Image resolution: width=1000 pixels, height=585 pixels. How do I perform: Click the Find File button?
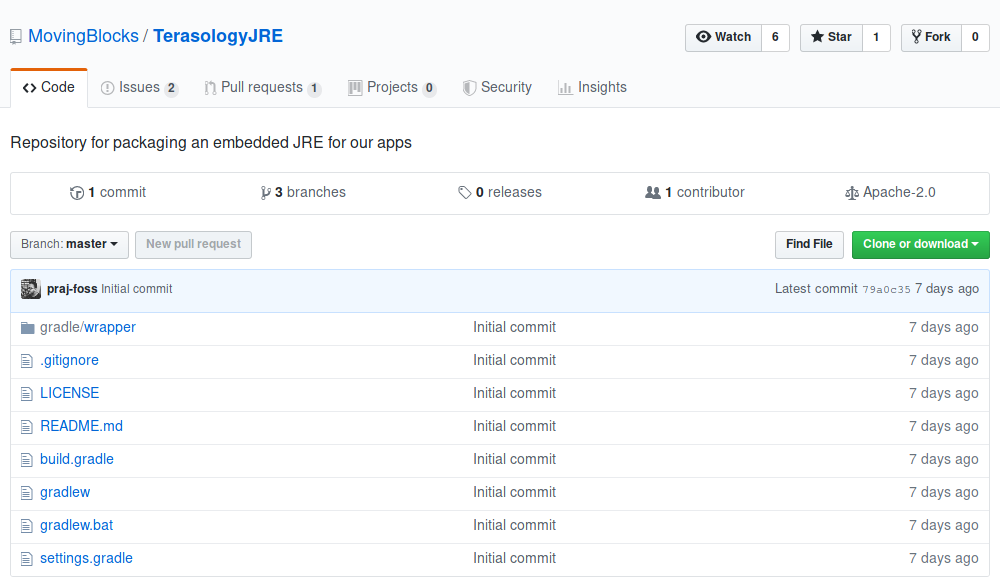pyautogui.click(x=809, y=245)
